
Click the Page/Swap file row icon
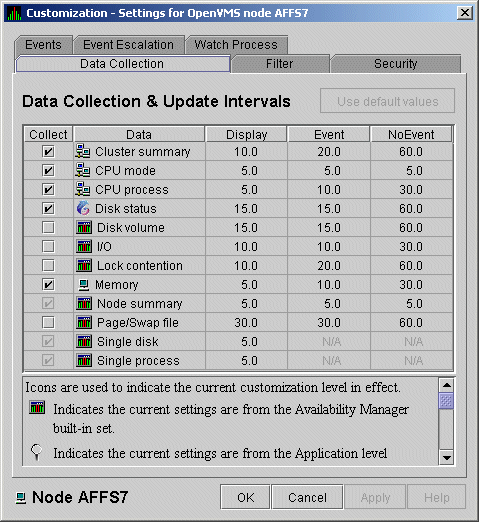click(x=84, y=323)
